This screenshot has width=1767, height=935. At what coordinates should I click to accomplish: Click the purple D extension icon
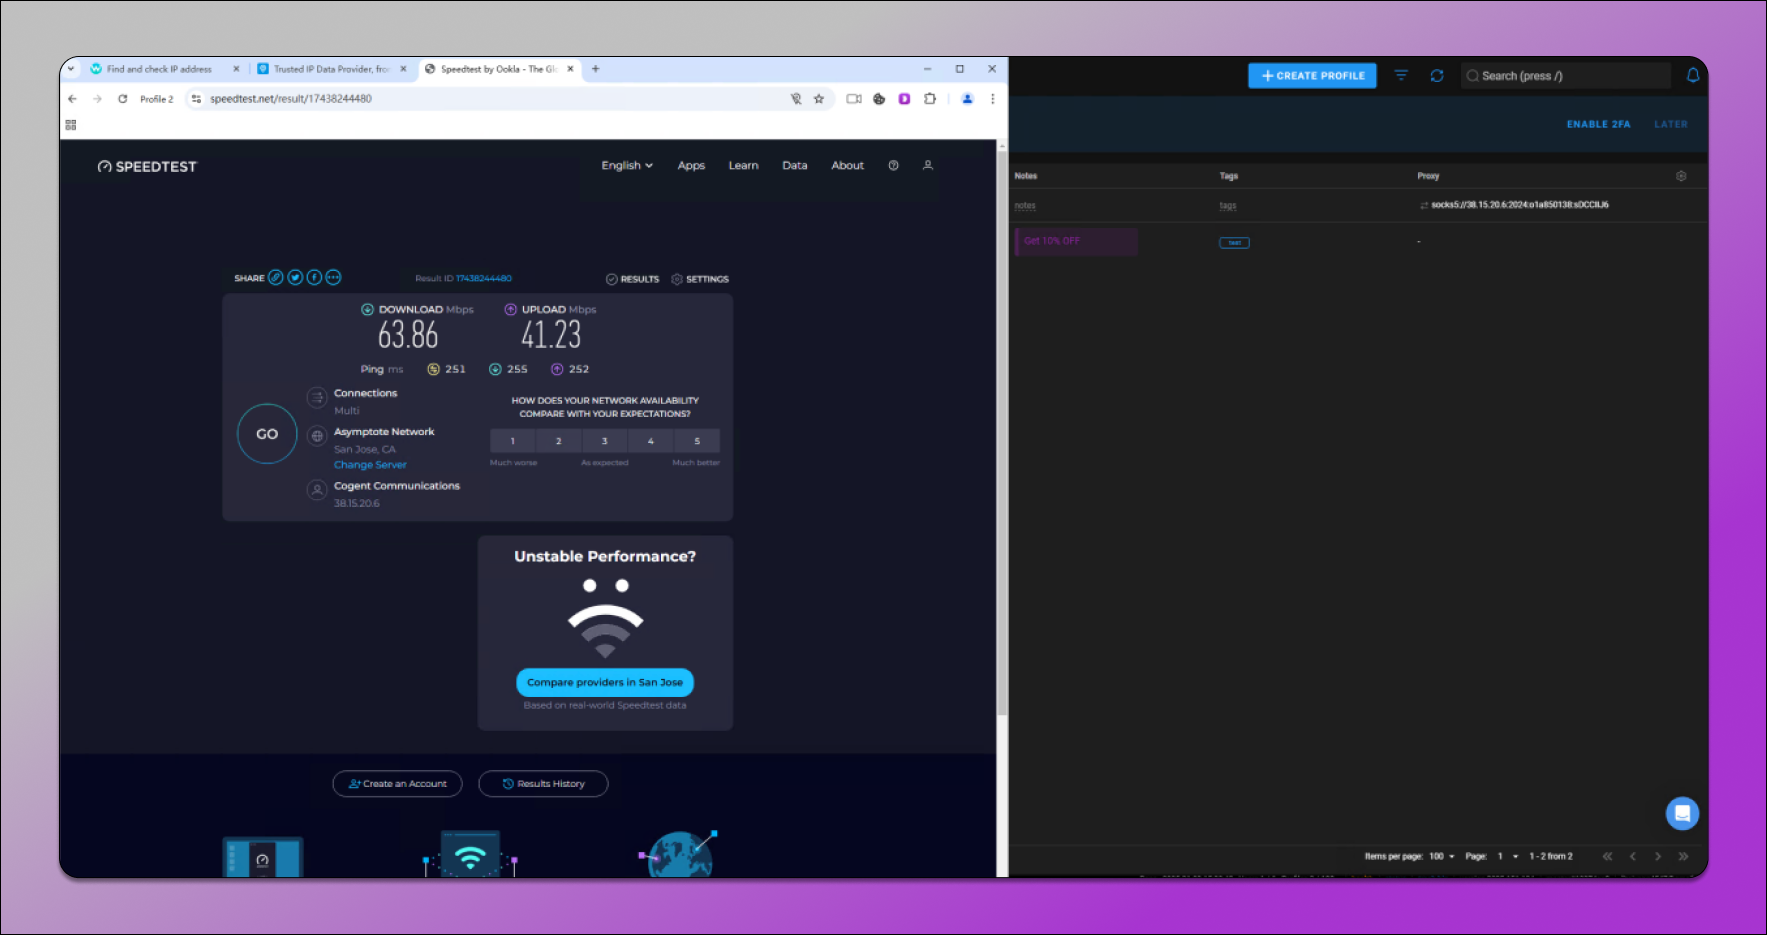pyautogui.click(x=904, y=99)
